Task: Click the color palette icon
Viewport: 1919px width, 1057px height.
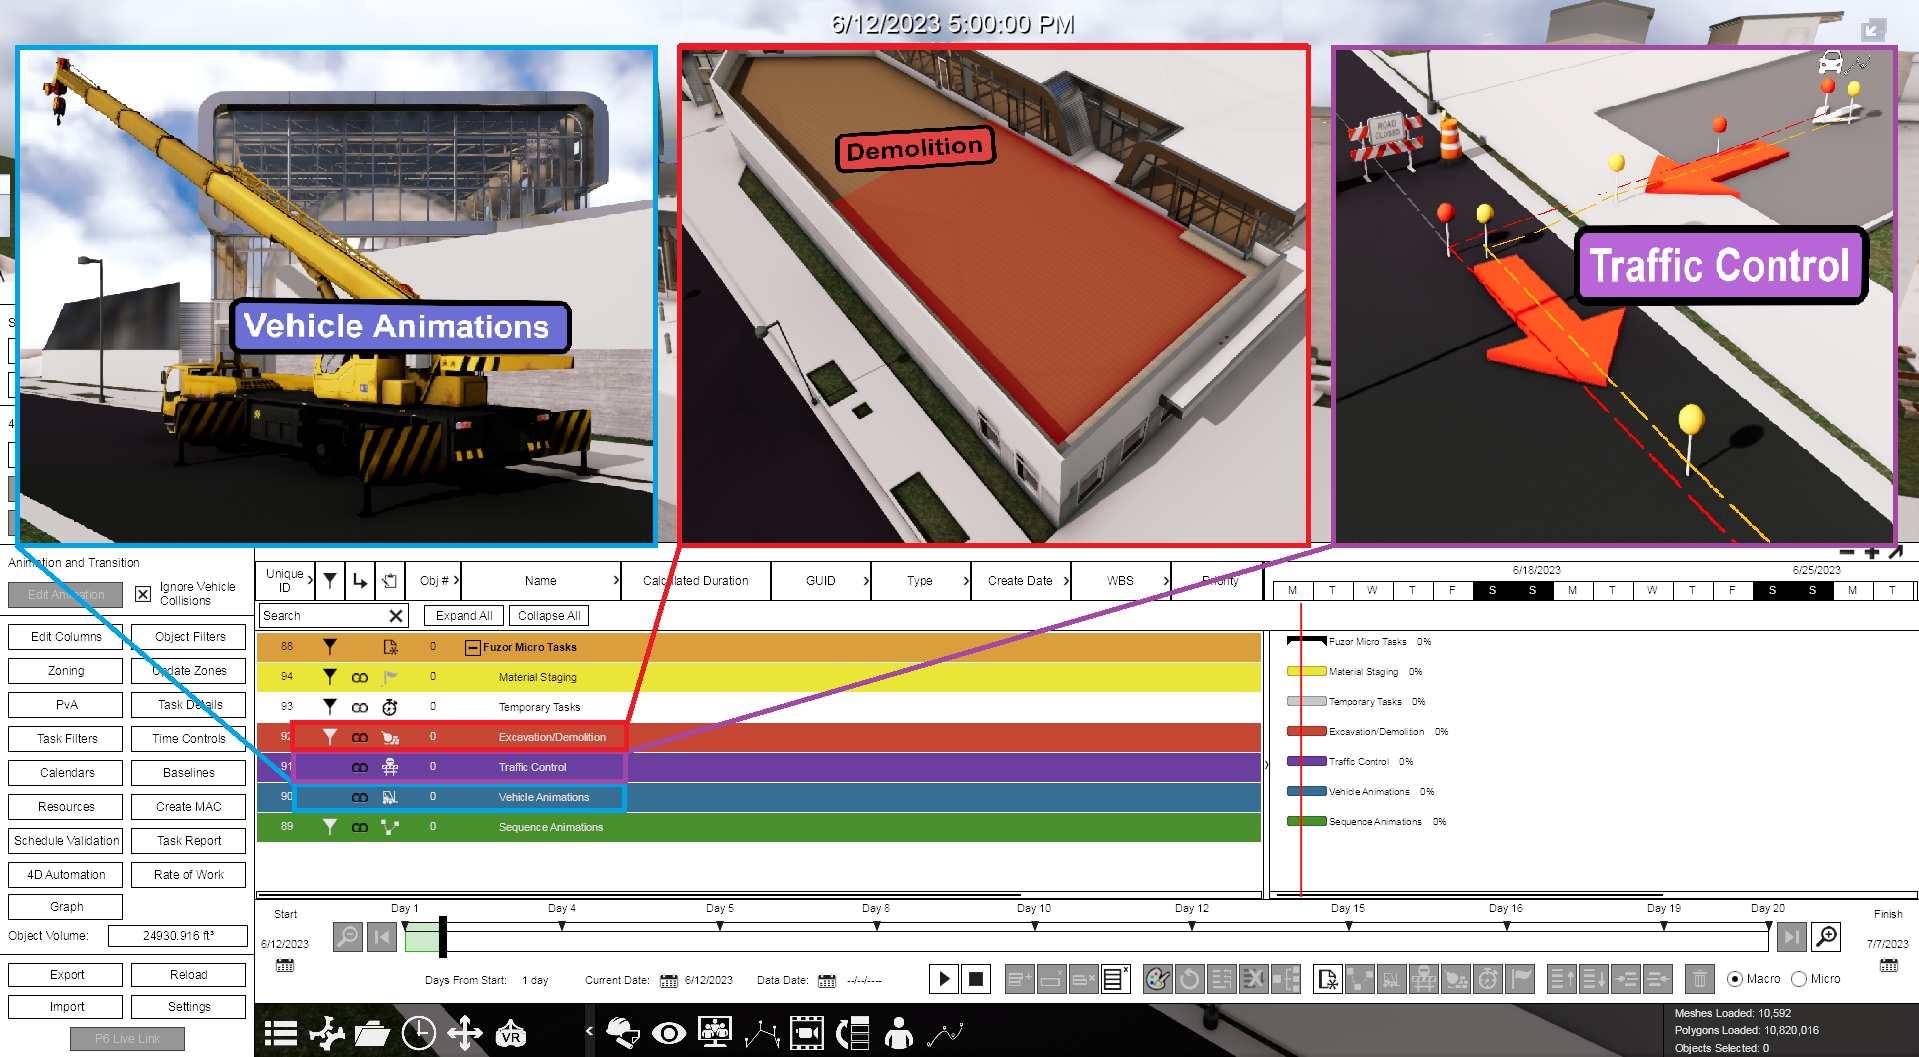Action: [x=1157, y=979]
